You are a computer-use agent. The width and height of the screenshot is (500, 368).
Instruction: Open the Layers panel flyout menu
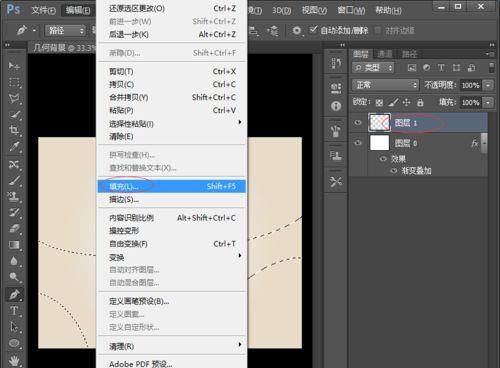pos(490,54)
